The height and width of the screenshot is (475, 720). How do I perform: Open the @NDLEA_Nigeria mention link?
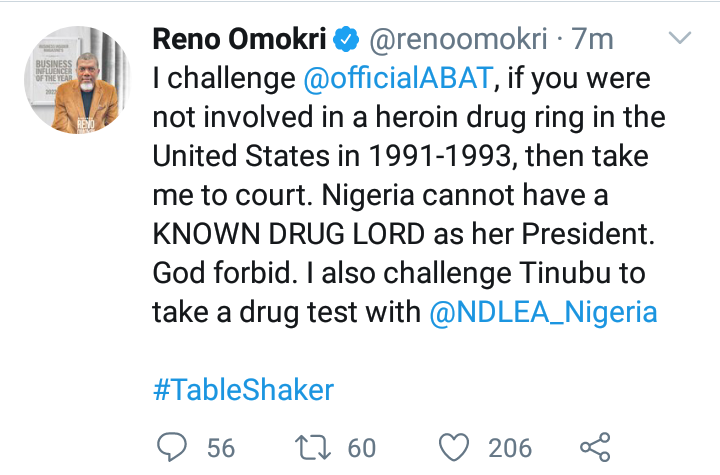click(543, 312)
